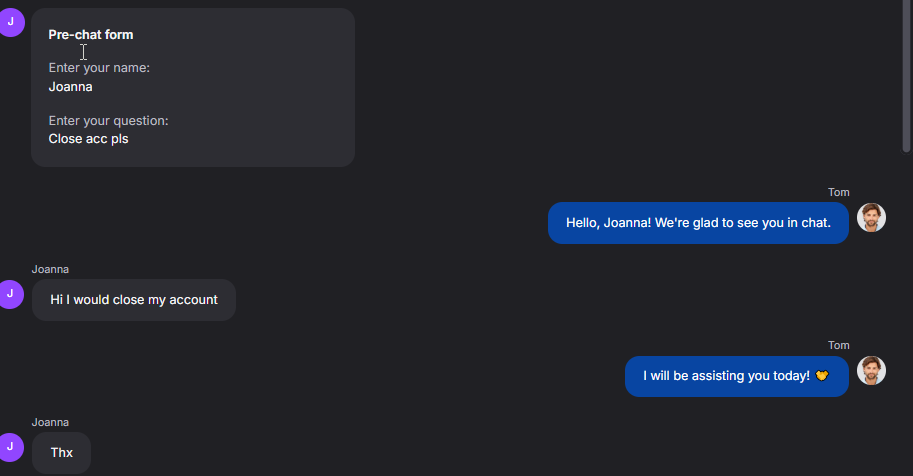Select the 'Hi I would close my account' message
913x476 pixels.
pyautogui.click(x=134, y=300)
